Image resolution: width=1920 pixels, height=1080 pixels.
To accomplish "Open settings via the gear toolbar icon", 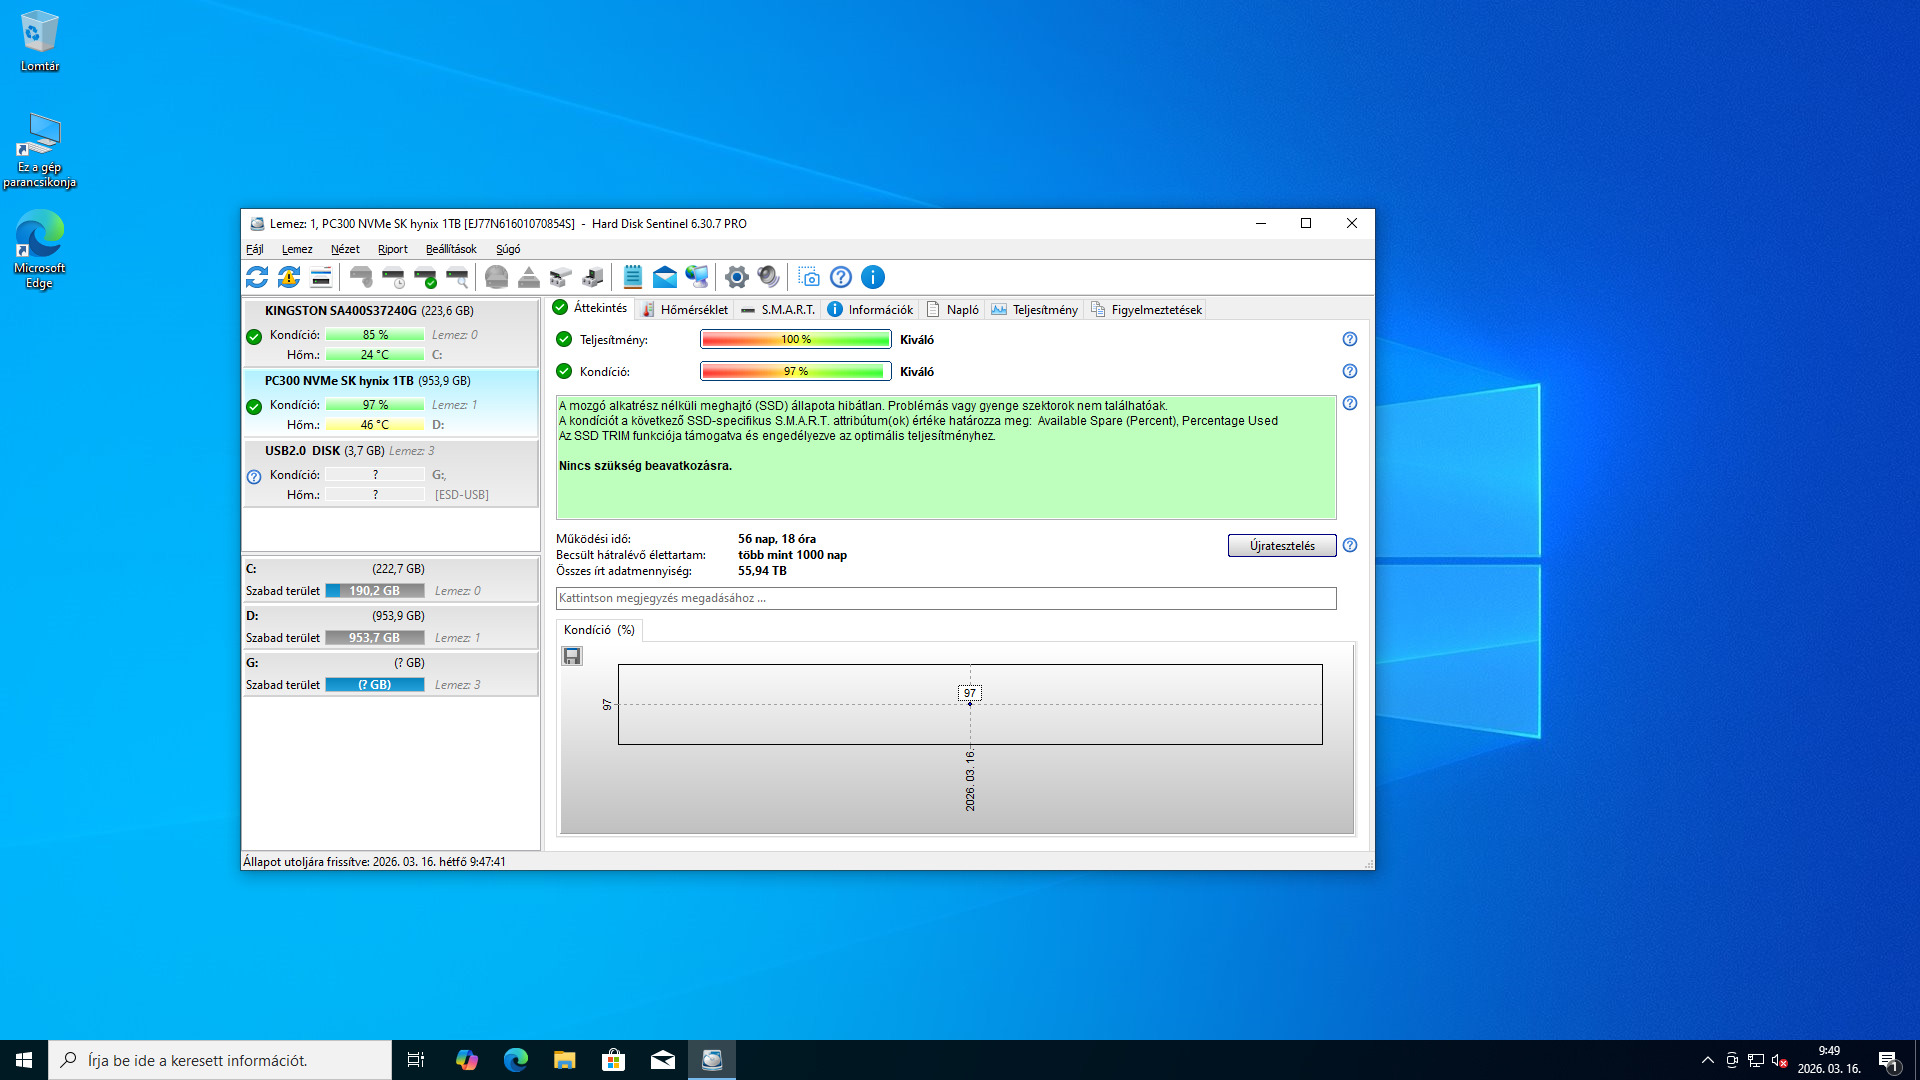I will (x=736, y=277).
